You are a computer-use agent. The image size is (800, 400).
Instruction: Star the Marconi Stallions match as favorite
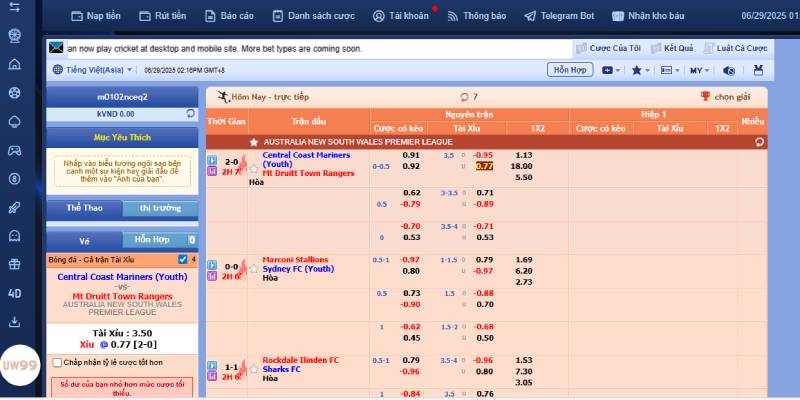pyautogui.click(x=254, y=268)
